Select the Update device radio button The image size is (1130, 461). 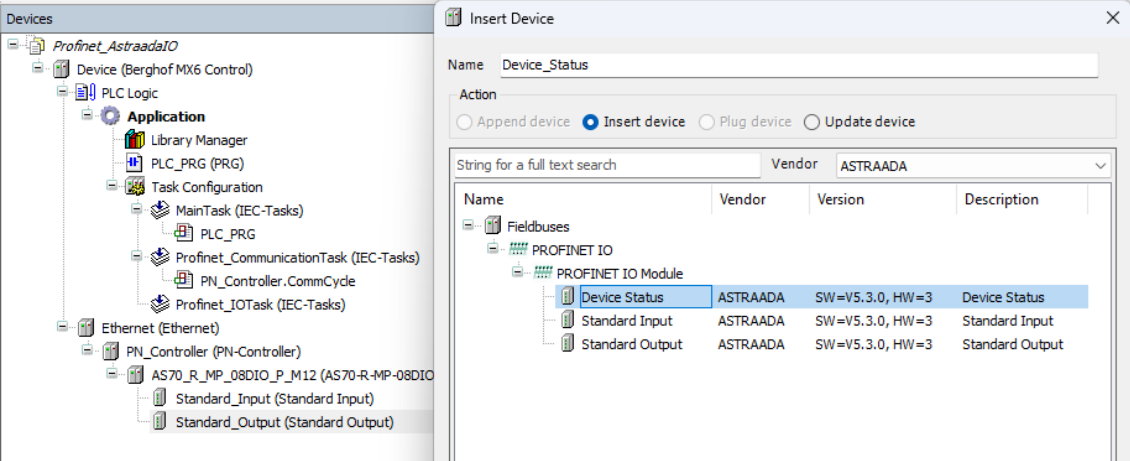pos(811,122)
